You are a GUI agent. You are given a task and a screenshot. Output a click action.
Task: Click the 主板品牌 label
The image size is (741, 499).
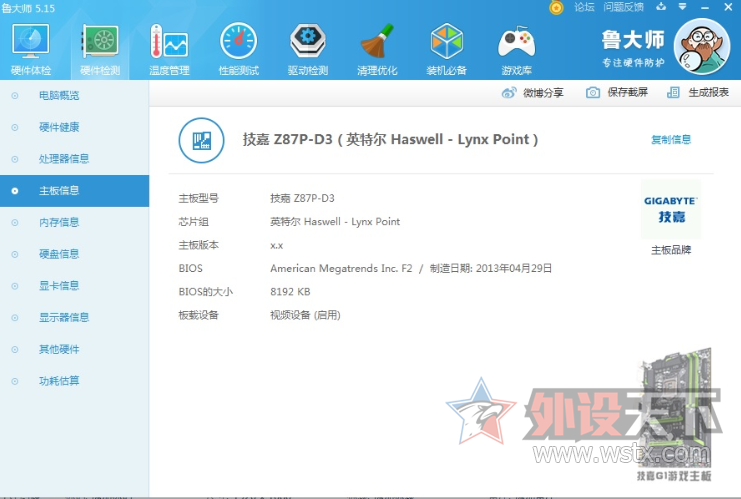[x=671, y=250]
